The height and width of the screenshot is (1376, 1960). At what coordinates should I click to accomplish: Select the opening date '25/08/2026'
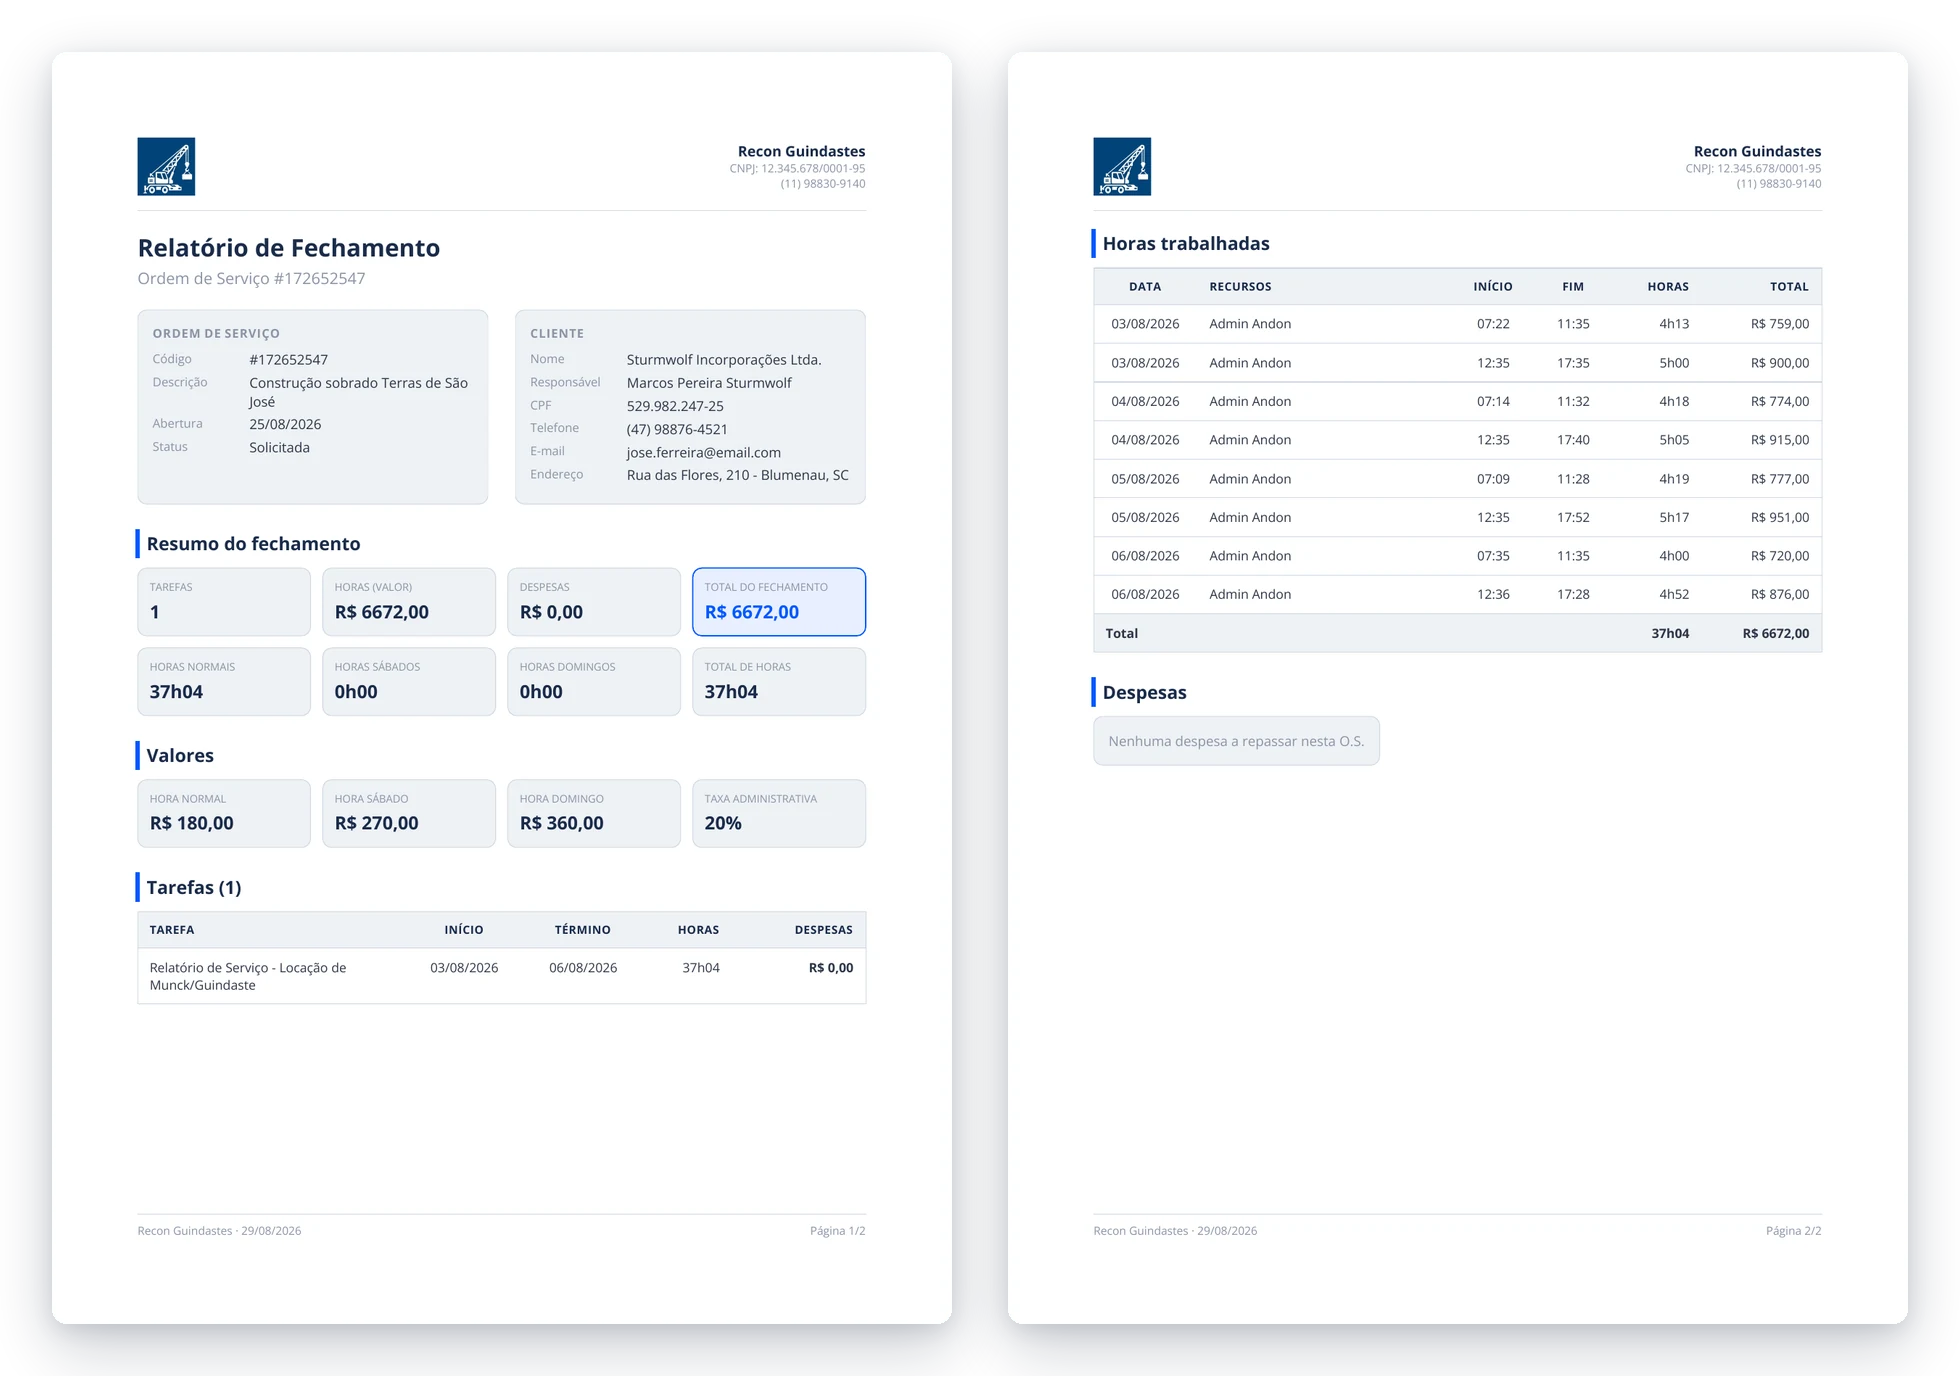285,424
